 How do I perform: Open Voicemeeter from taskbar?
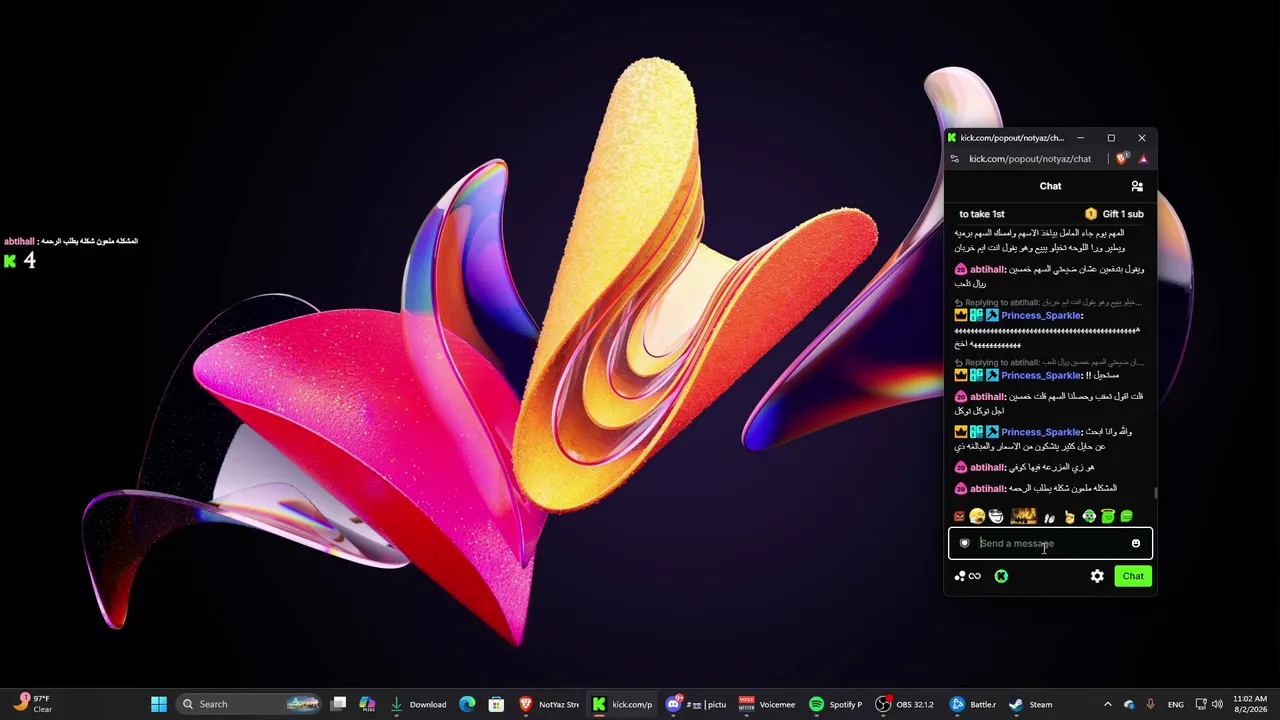(x=766, y=704)
